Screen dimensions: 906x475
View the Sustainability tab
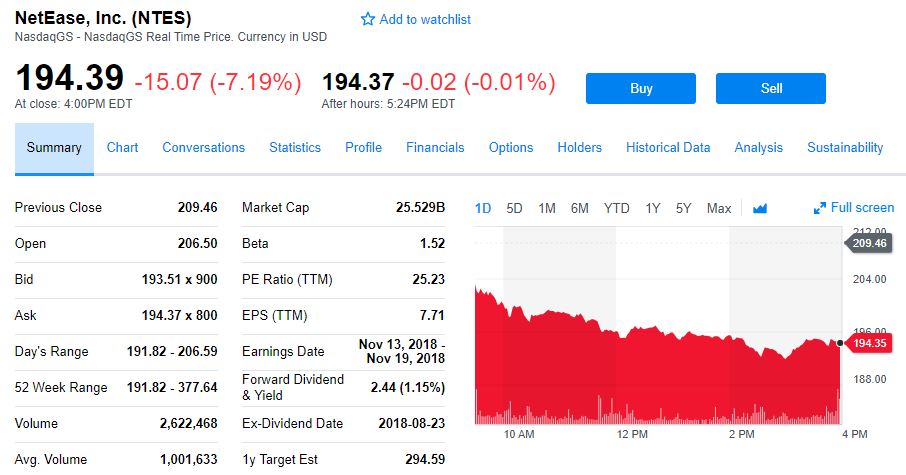(x=845, y=148)
